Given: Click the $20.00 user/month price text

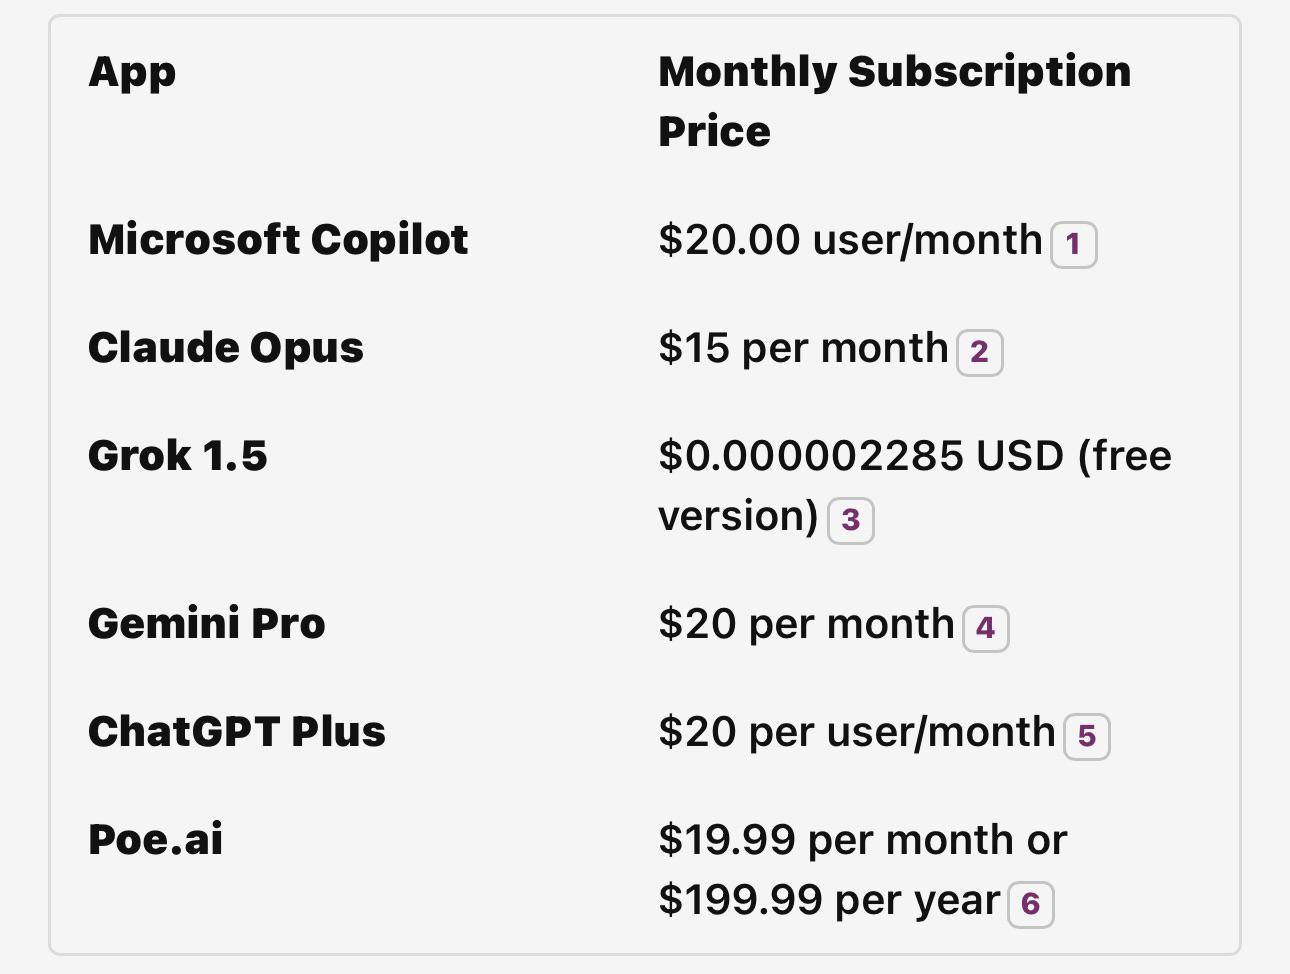Looking at the screenshot, I should point(850,240).
